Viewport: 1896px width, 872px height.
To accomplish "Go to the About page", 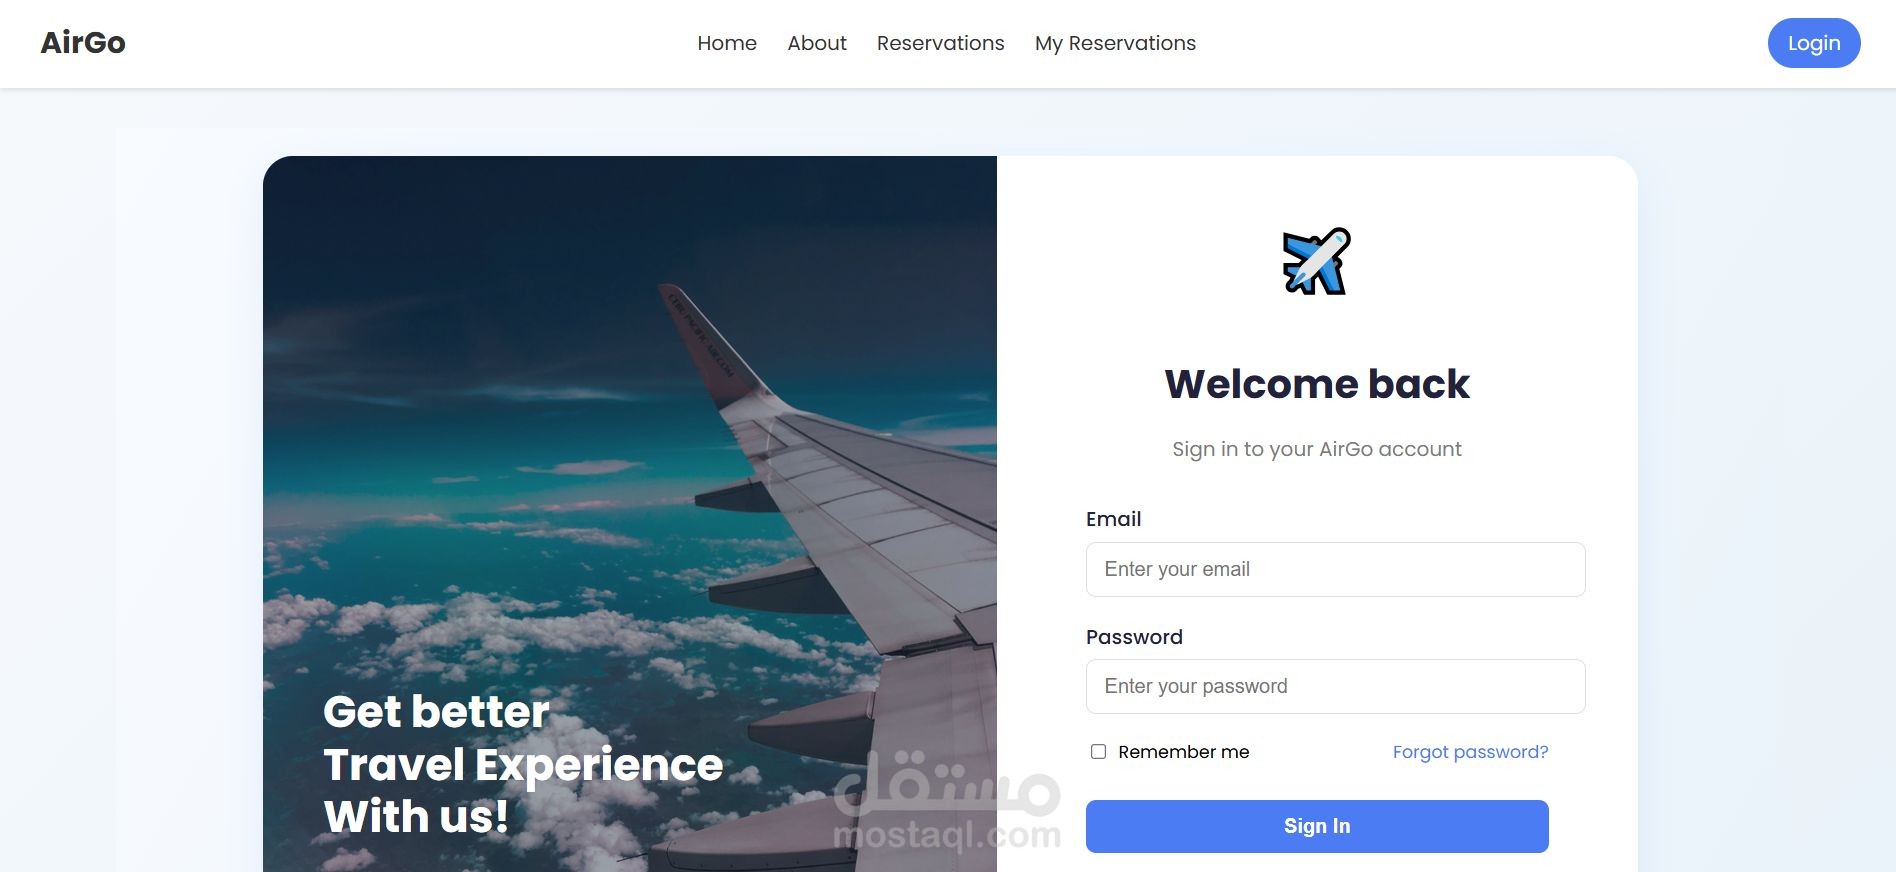I will pos(817,43).
